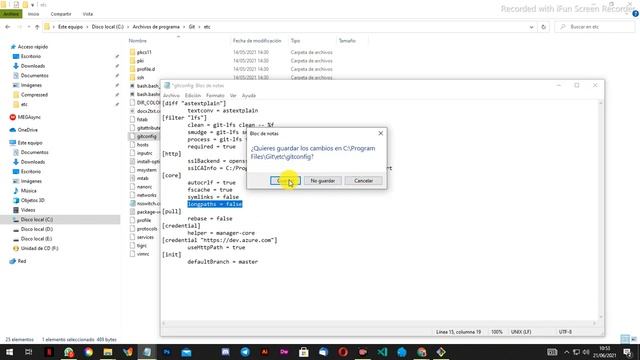This screenshot has height=360, width=640.
Task: Sort files by Nombre column
Action: (x=138, y=41)
